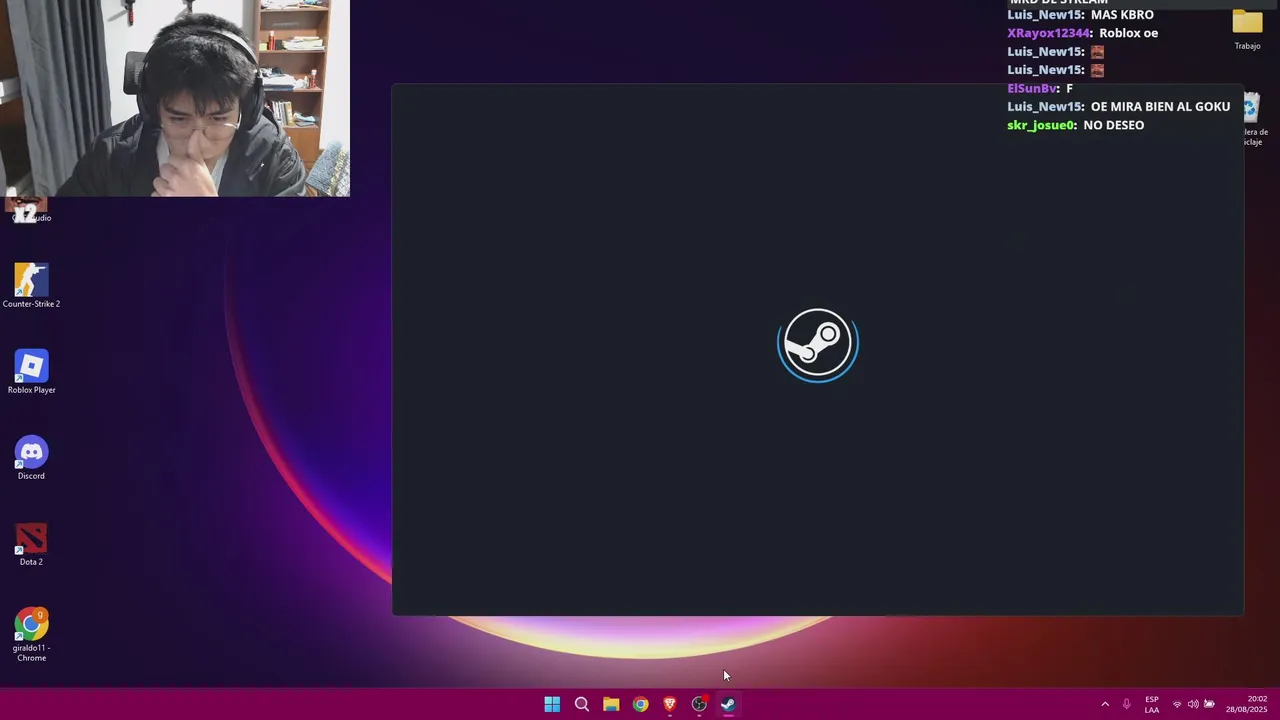Open the Trabajo folder on the desktop
The image size is (1280, 720).
[1247, 29]
